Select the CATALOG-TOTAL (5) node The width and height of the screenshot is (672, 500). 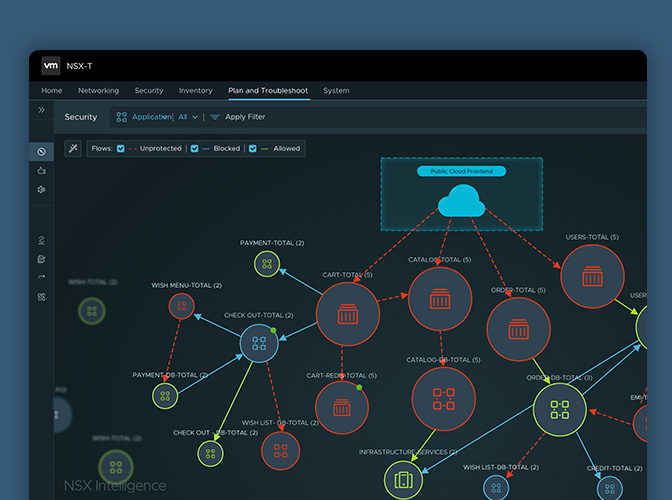click(440, 299)
